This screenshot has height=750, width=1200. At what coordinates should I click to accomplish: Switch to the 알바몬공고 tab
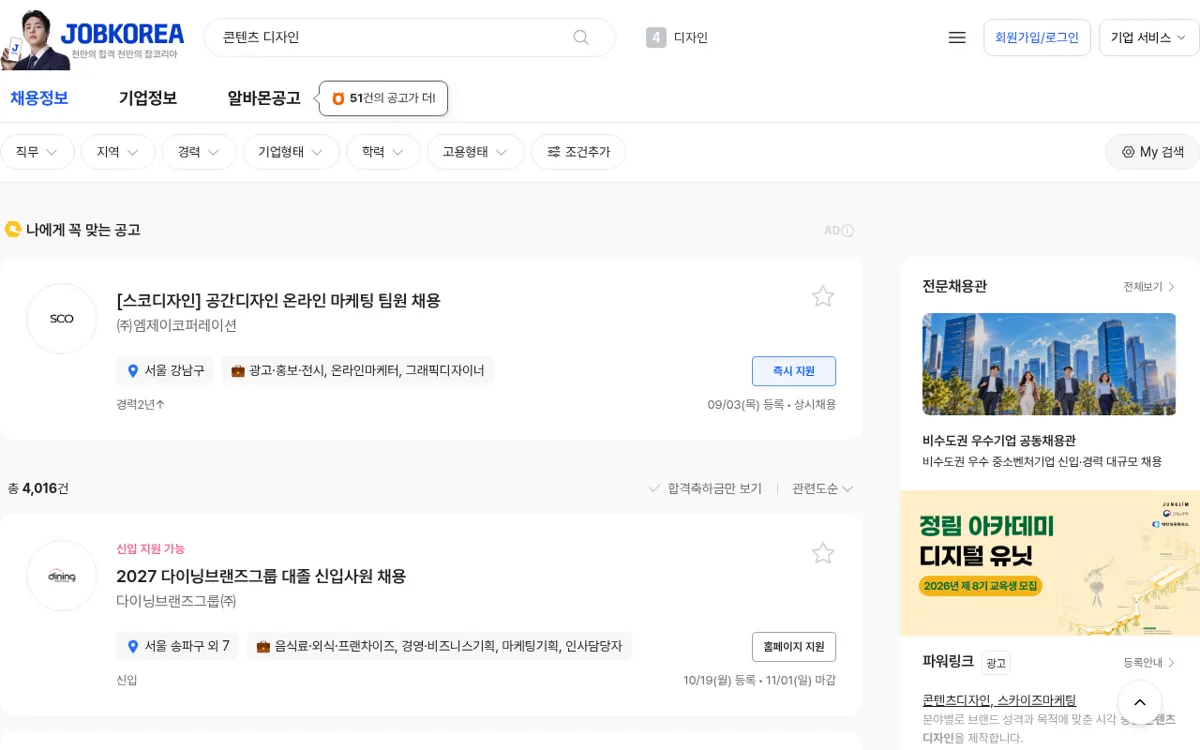[264, 98]
